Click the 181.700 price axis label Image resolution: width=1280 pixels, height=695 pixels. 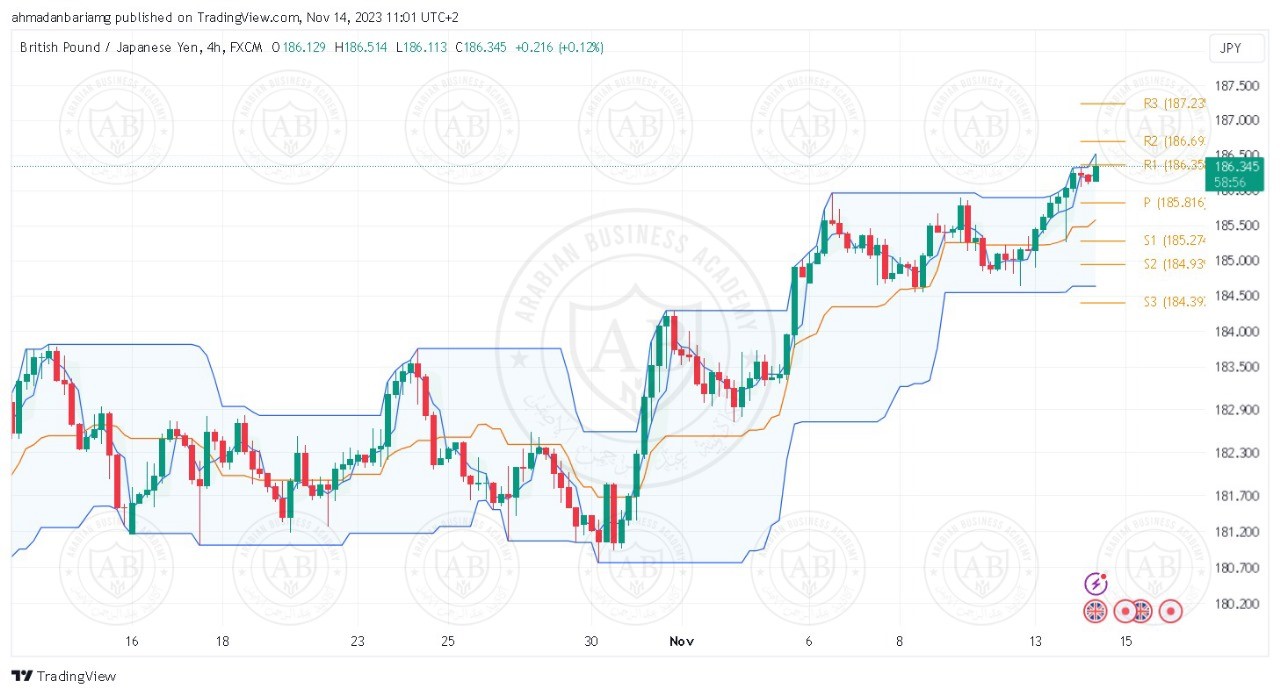click(1239, 496)
